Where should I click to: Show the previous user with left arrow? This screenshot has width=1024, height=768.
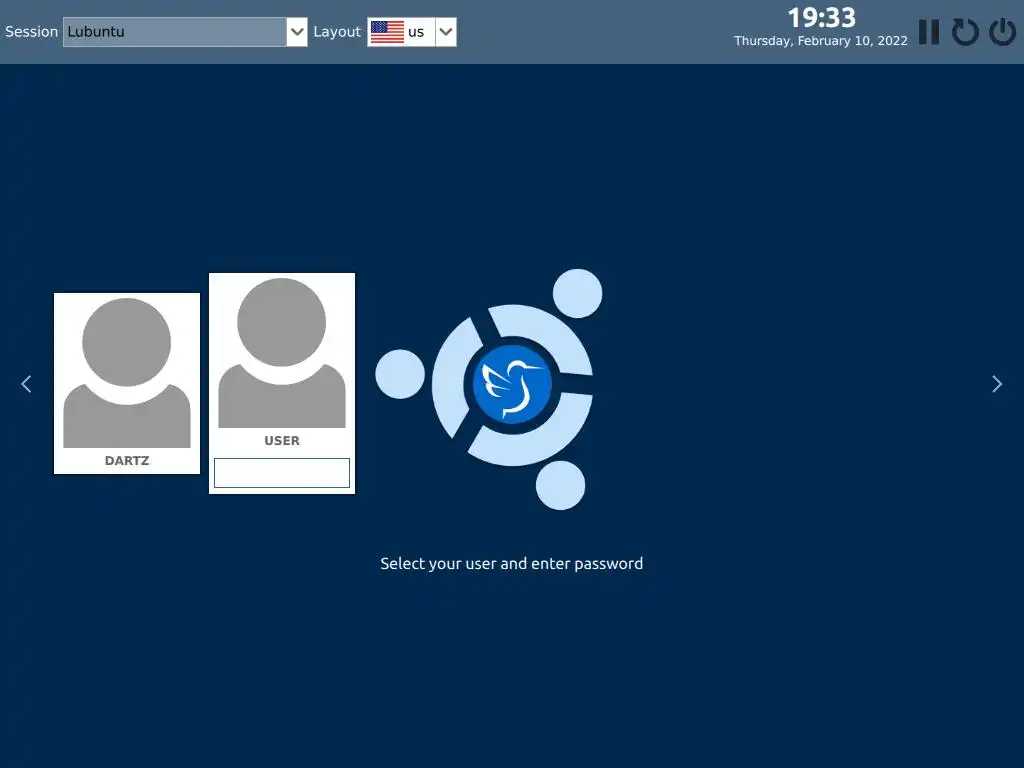pyautogui.click(x=26, y=384)
